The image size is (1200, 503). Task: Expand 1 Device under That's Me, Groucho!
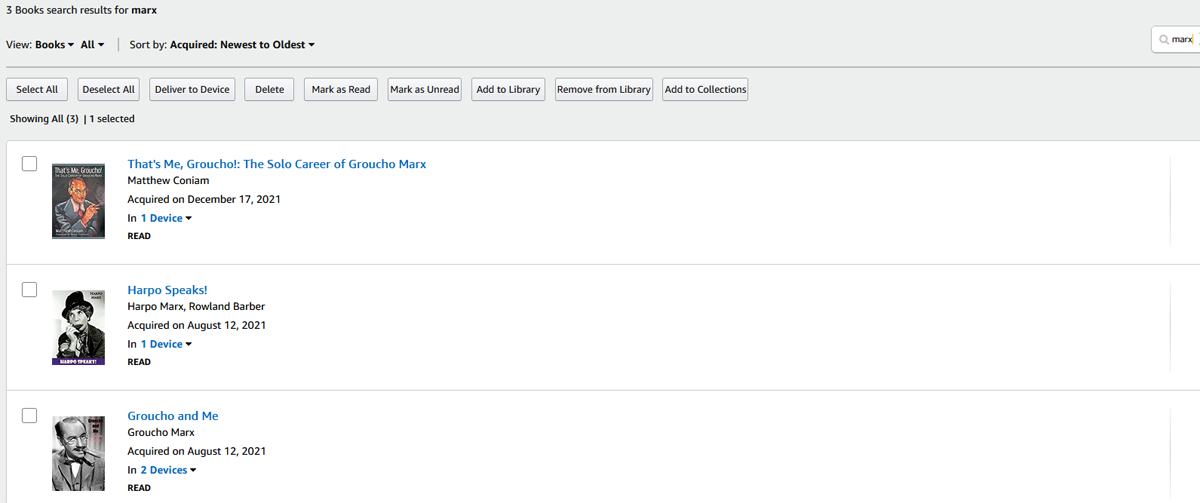pos(166,218)
